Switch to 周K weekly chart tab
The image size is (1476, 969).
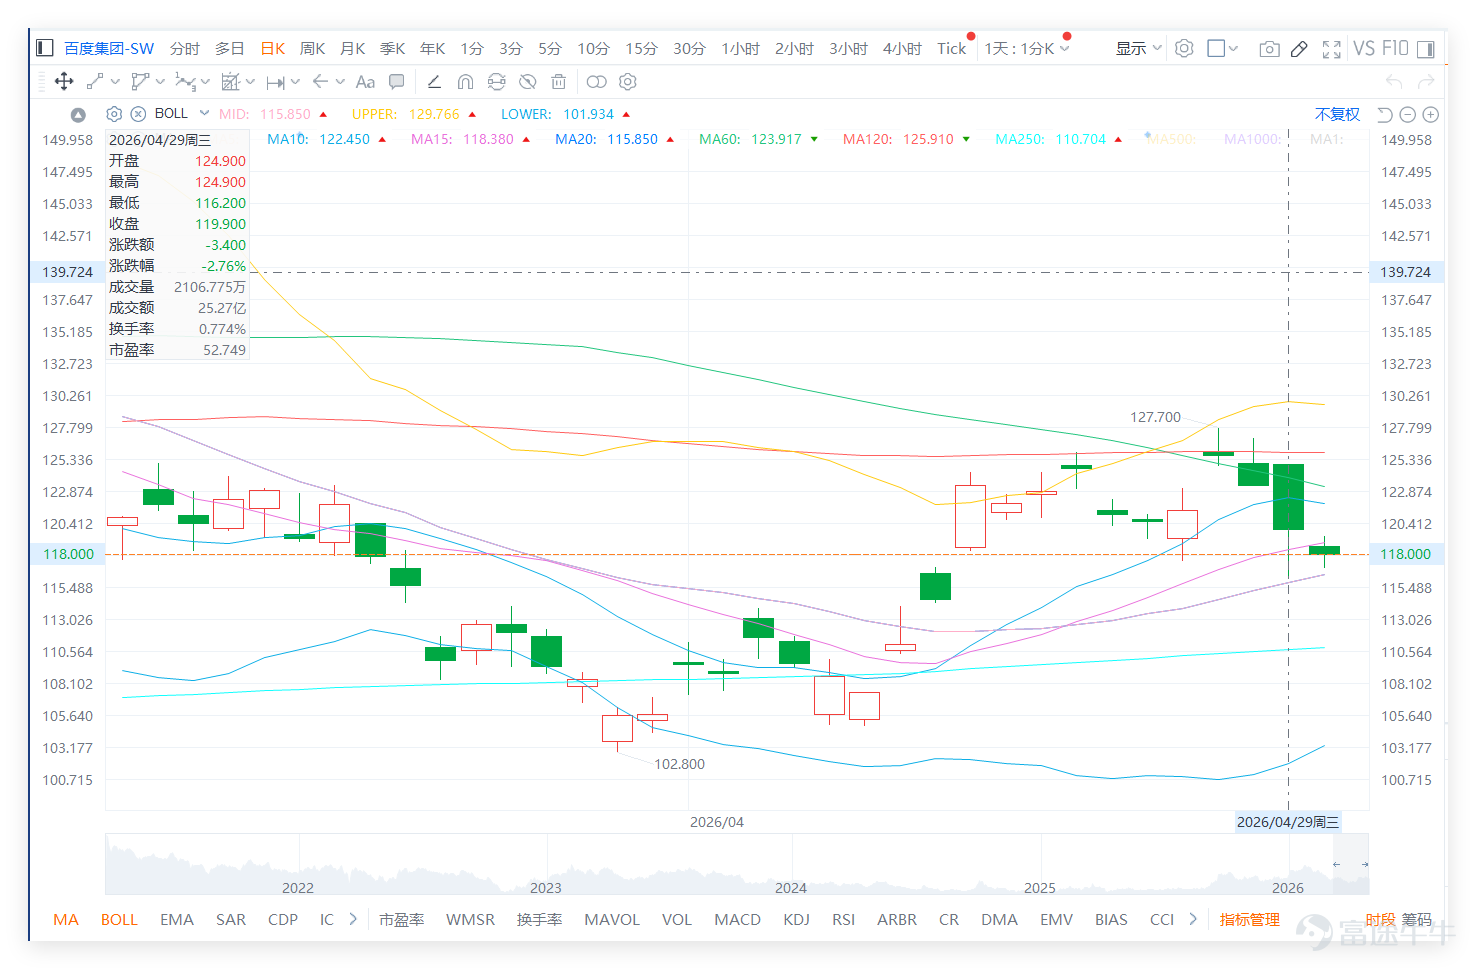313,48
